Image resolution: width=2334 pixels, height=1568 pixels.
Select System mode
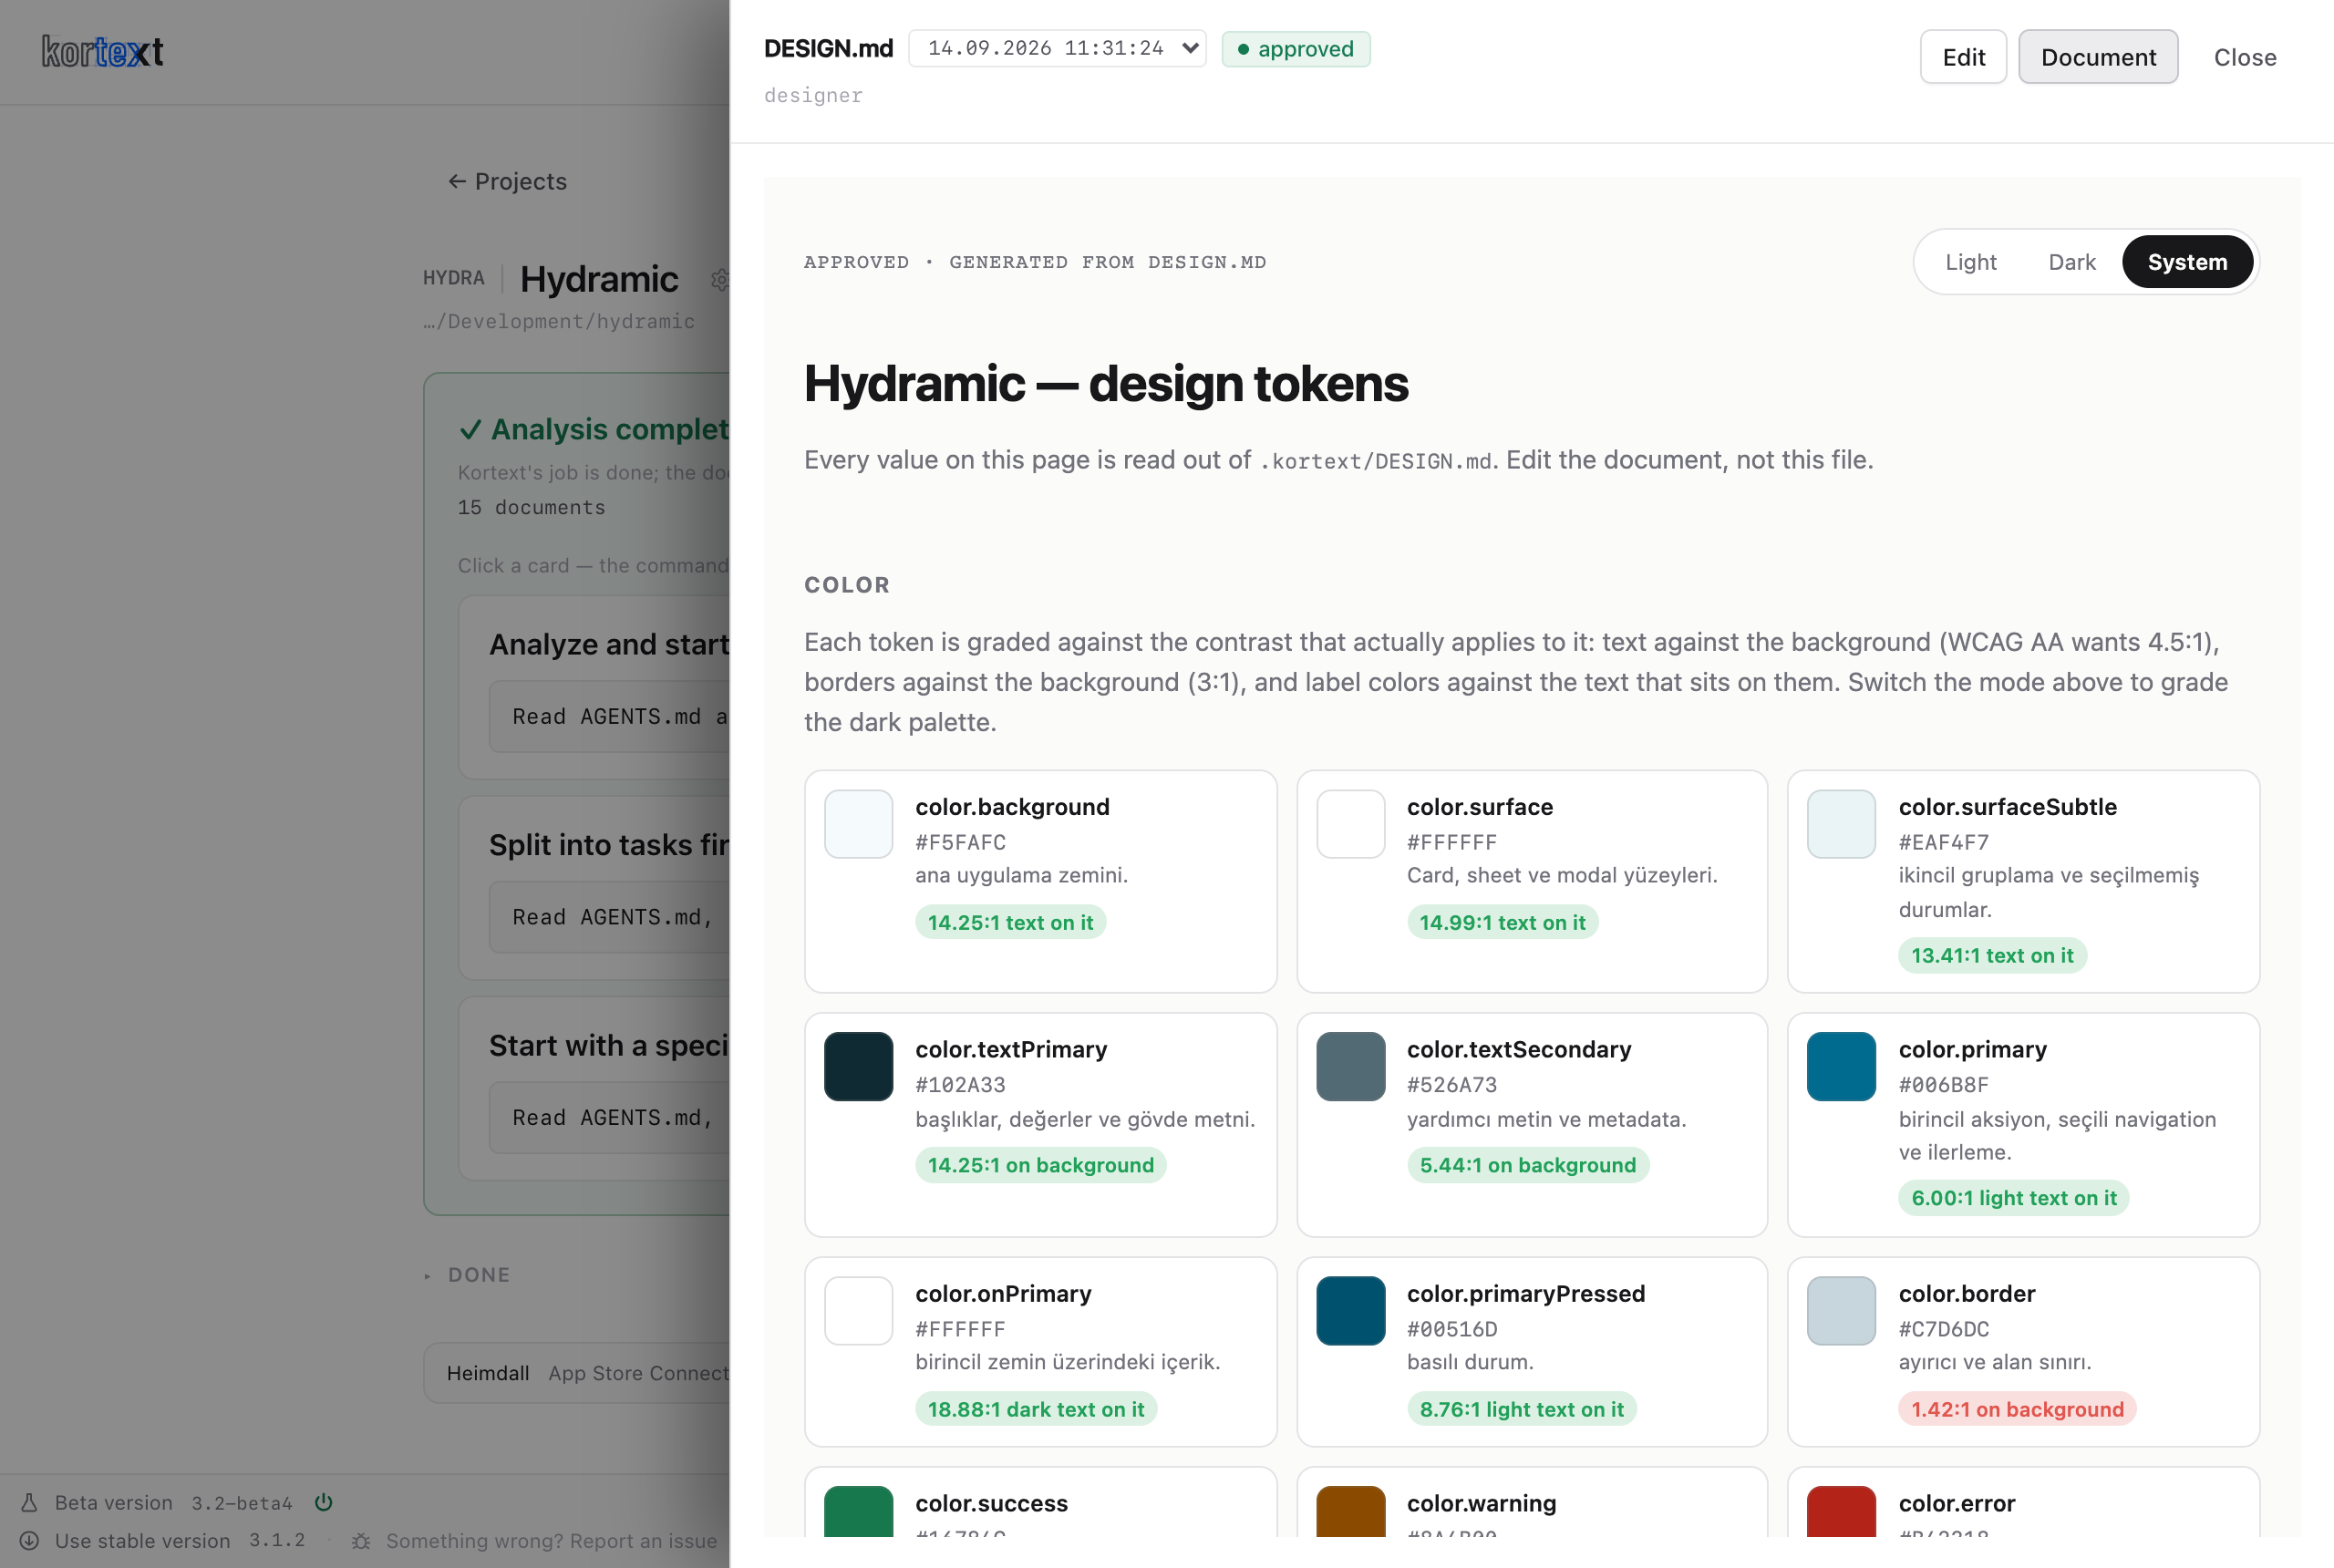[x=2187, y=262]
